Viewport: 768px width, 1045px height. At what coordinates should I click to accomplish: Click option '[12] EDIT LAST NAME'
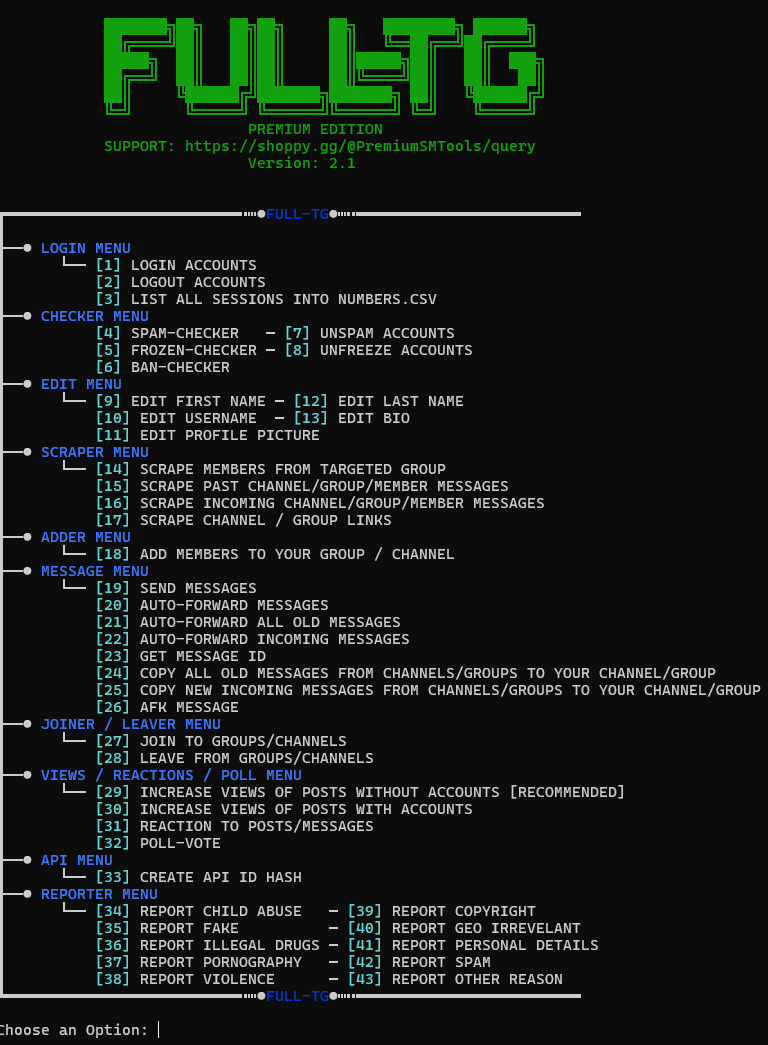coord(379,401)
